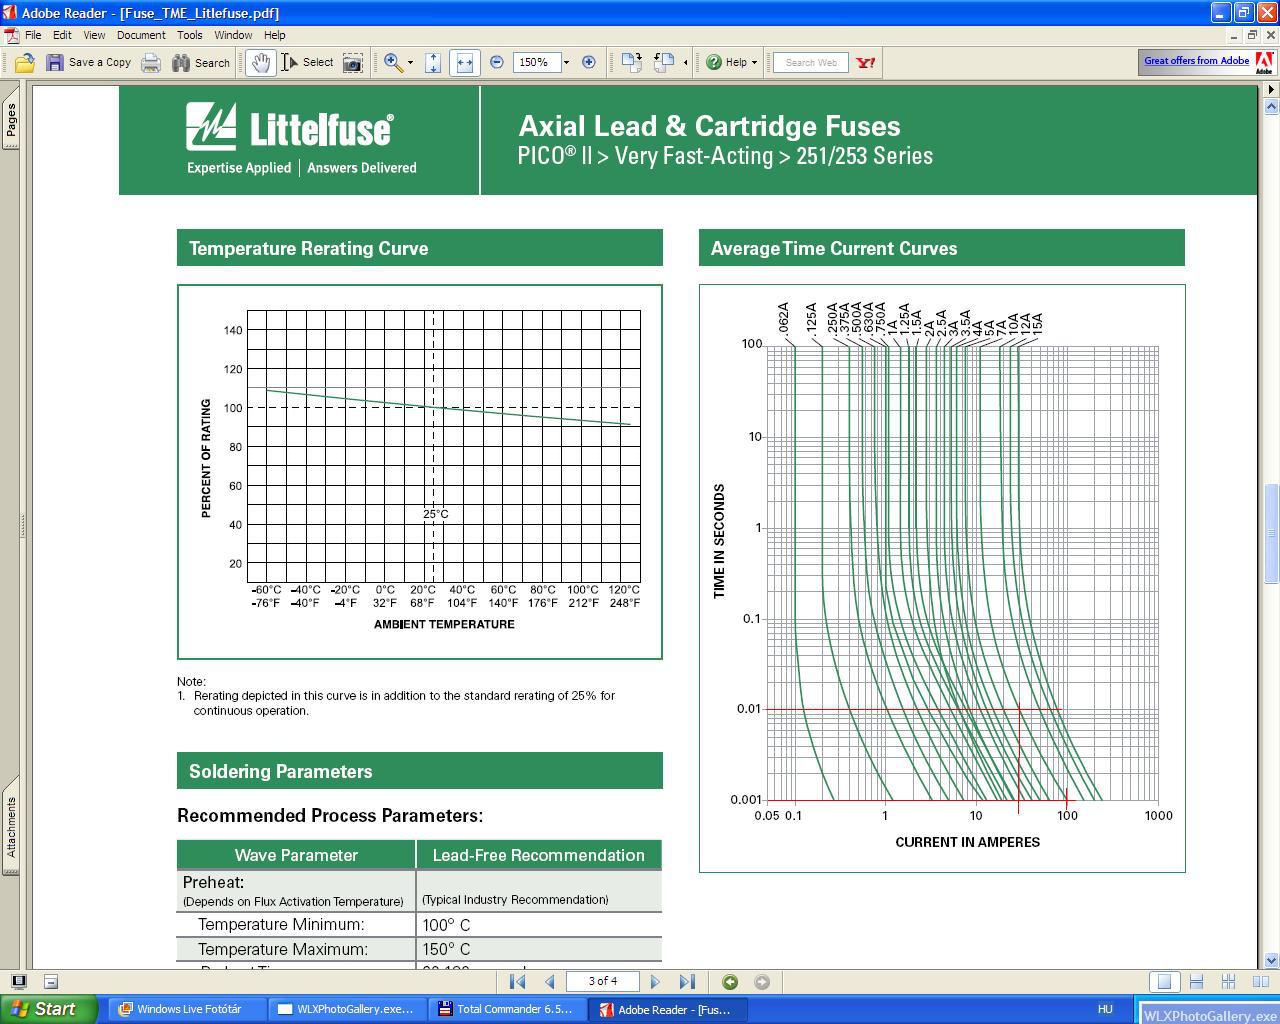This screenshot has width=1280, height=1024.
Task: Click the page number field showing 3 of 4
Action: pos(603,981)
